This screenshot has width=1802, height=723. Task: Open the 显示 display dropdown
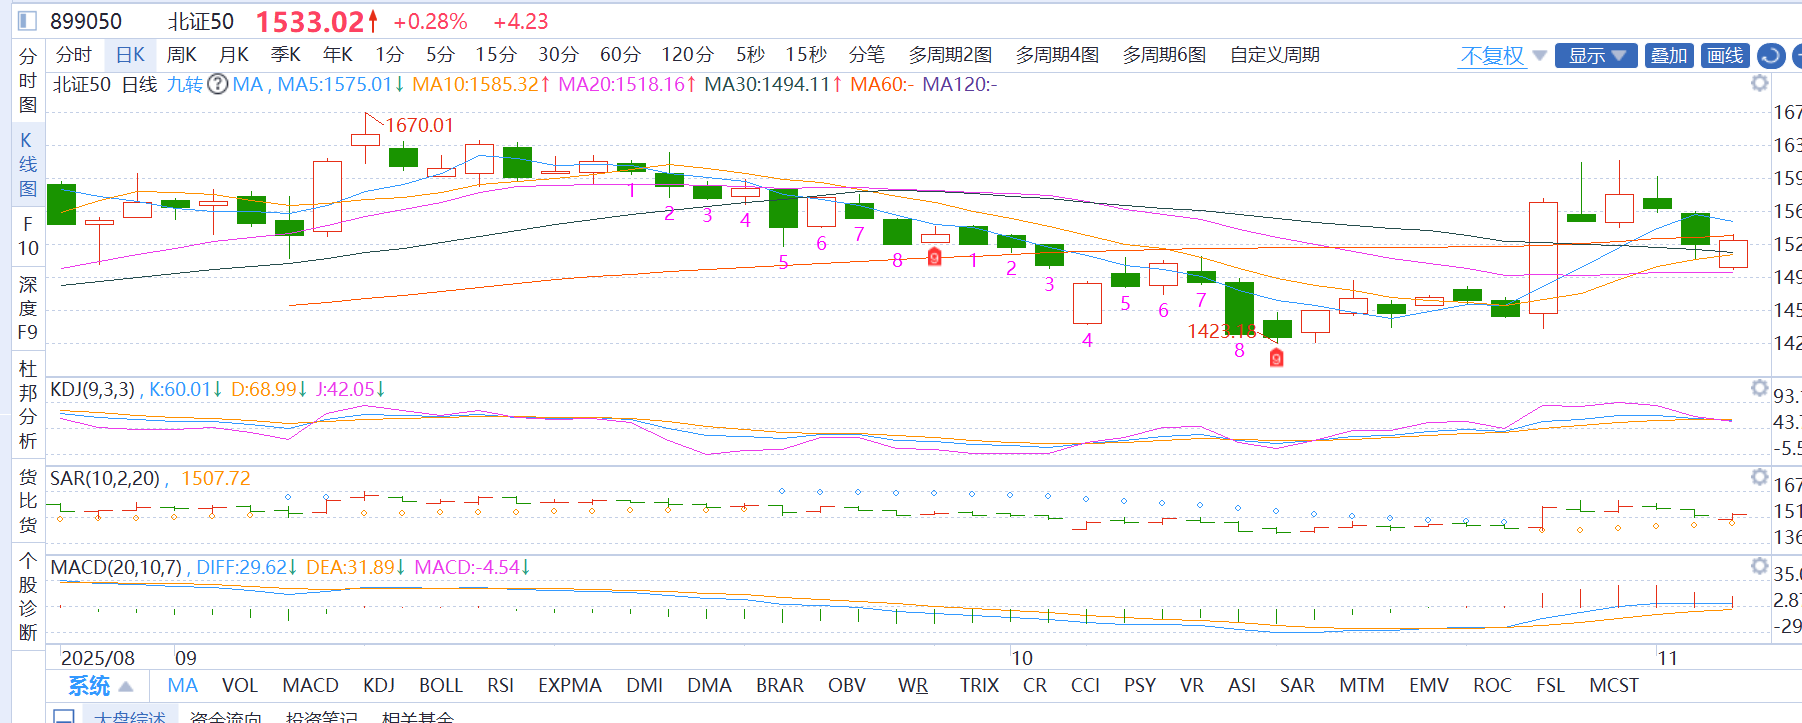click(1597, 56)
